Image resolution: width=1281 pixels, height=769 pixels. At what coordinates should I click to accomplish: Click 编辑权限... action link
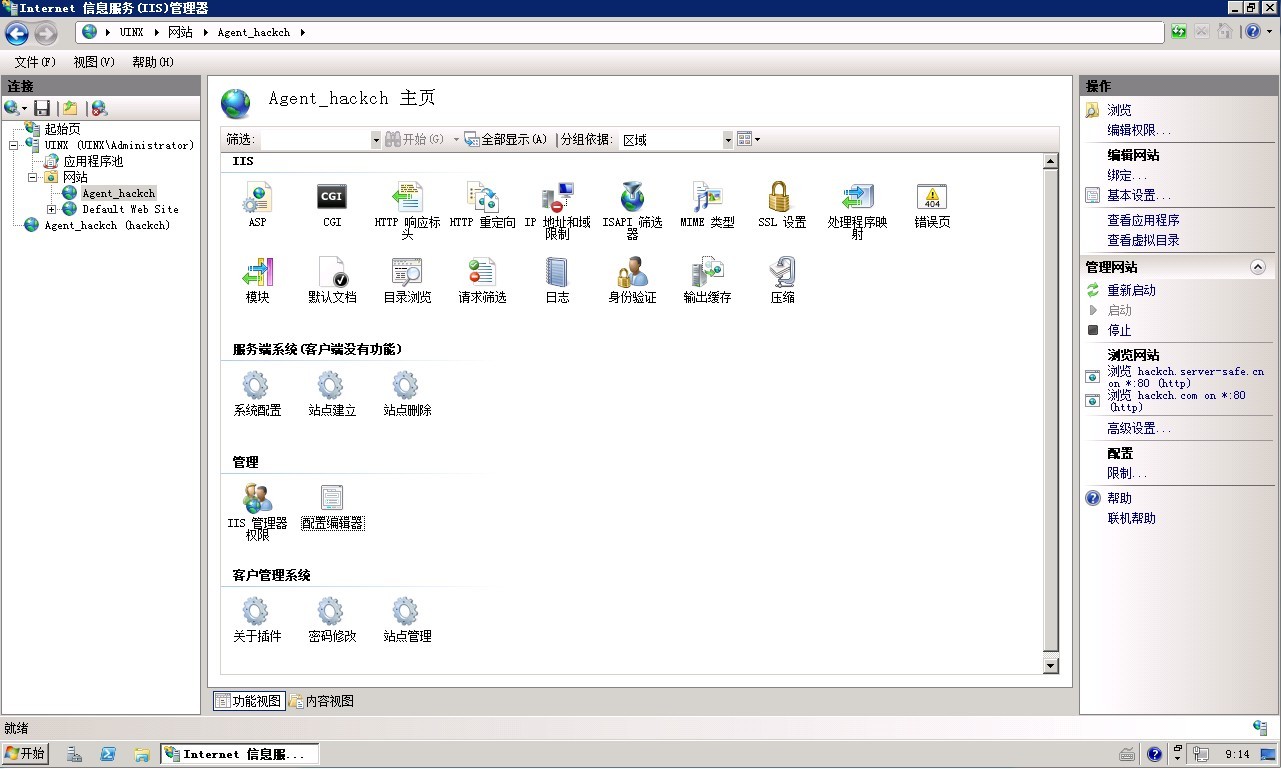click(1138, 130)
